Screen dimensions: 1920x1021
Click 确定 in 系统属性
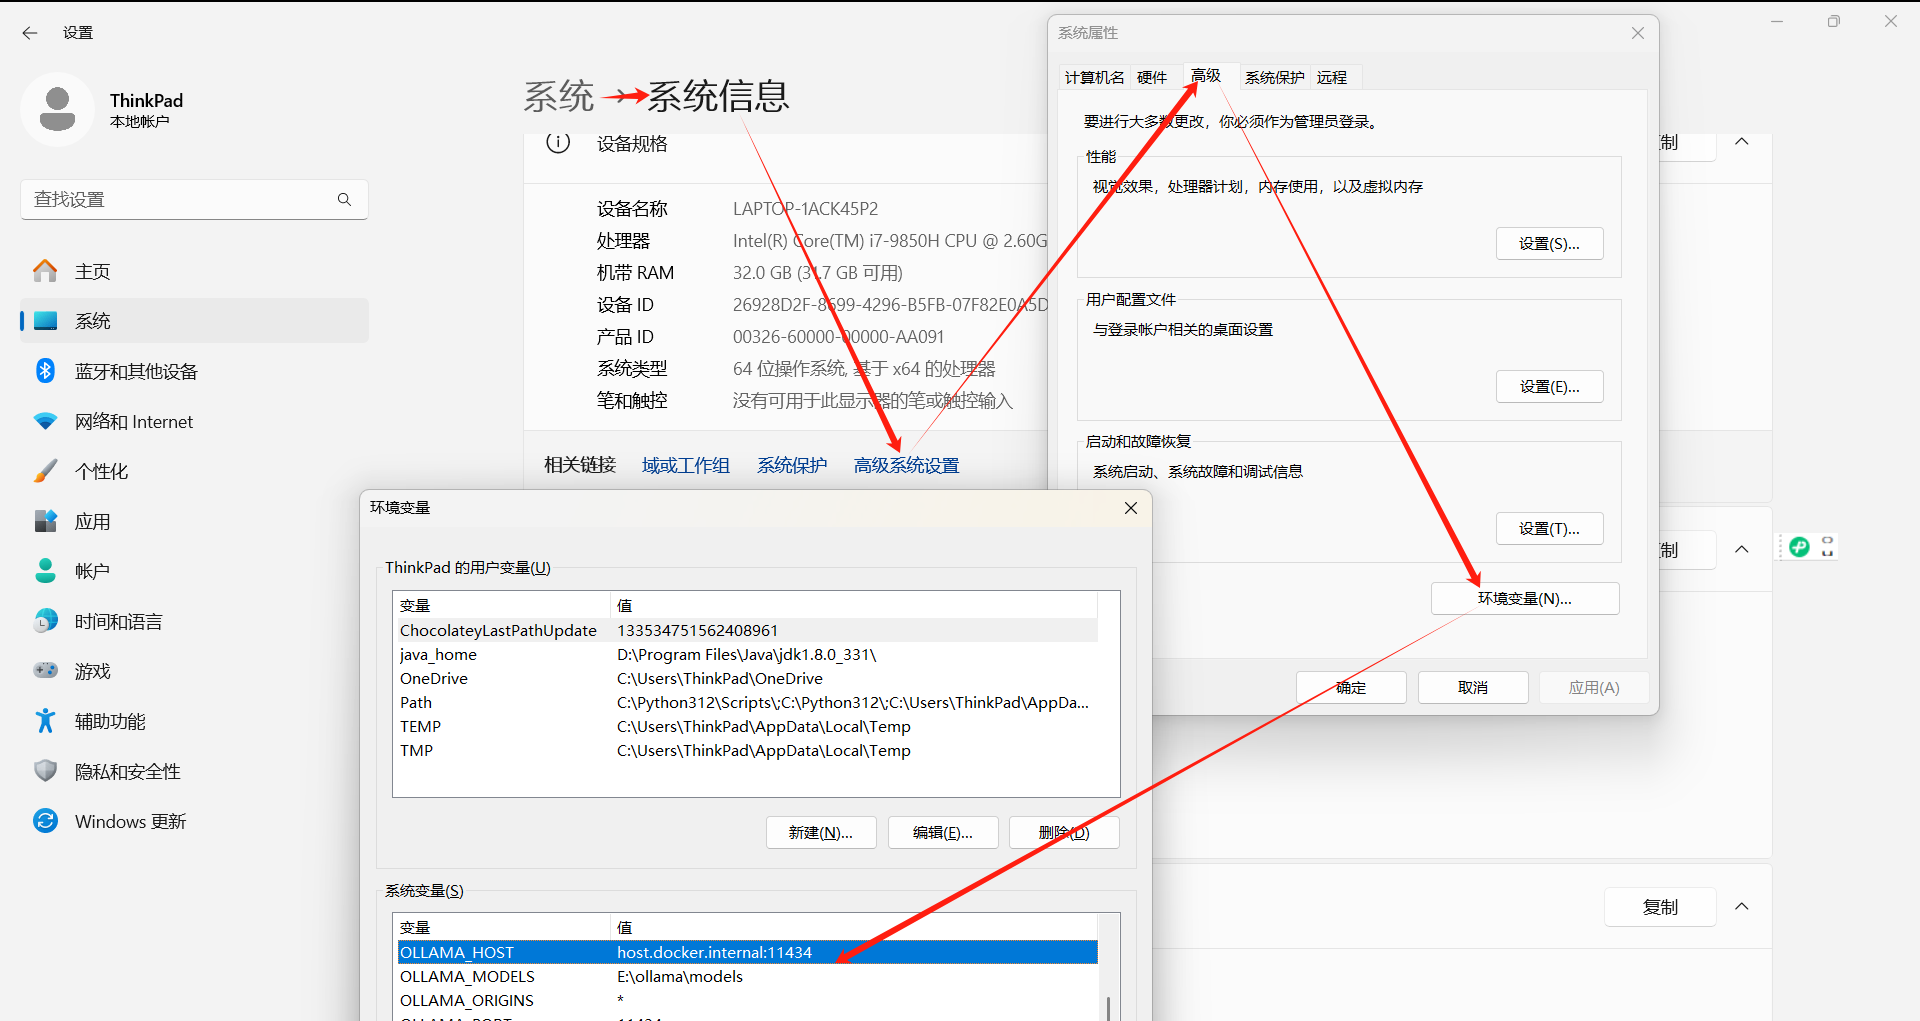[x=1351, y=688]
